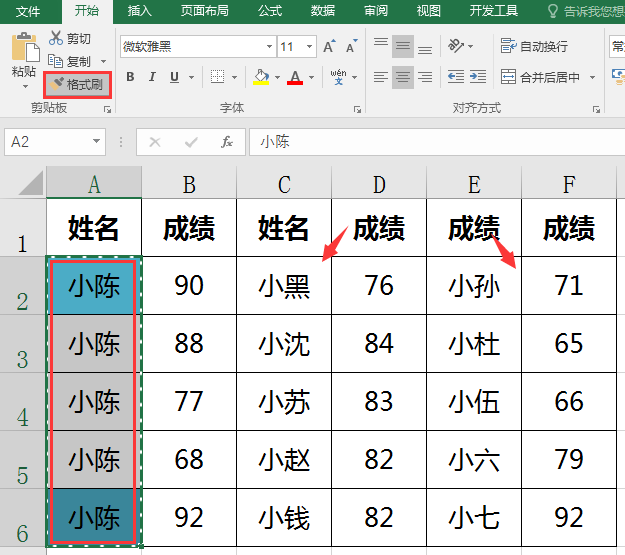Click the yellow fill color bucket

261,77
